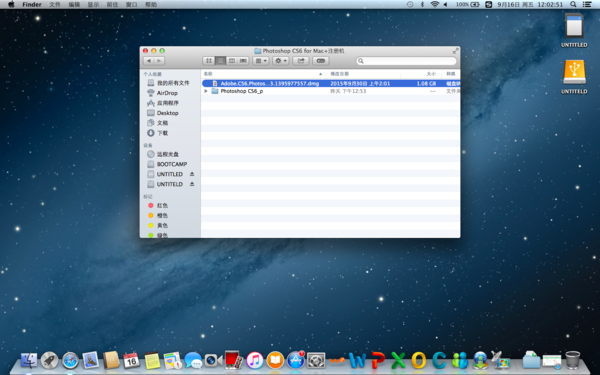This screenshot has height=375, width=600.
Task: Click the battery status indicator
Action: tap(468, 4)
